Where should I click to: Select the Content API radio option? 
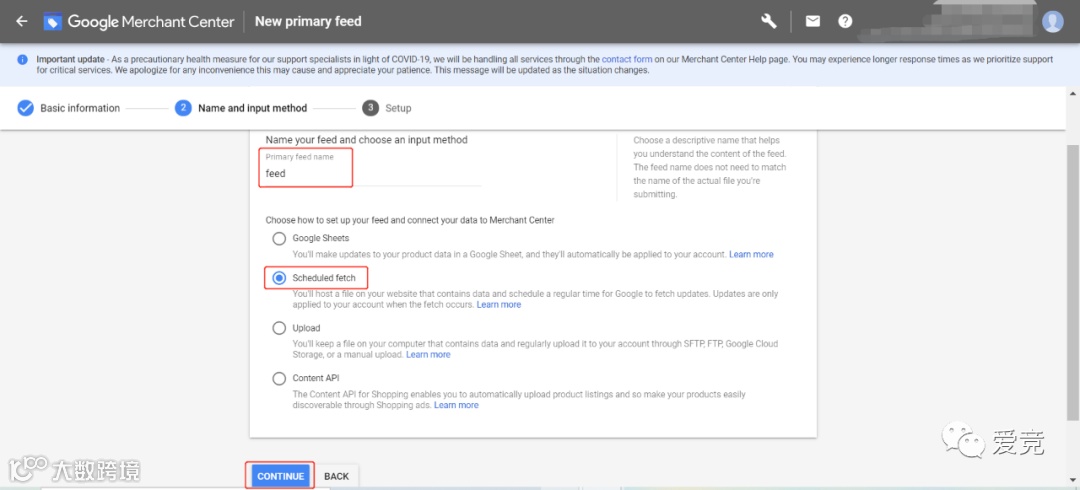click(279, 378)
